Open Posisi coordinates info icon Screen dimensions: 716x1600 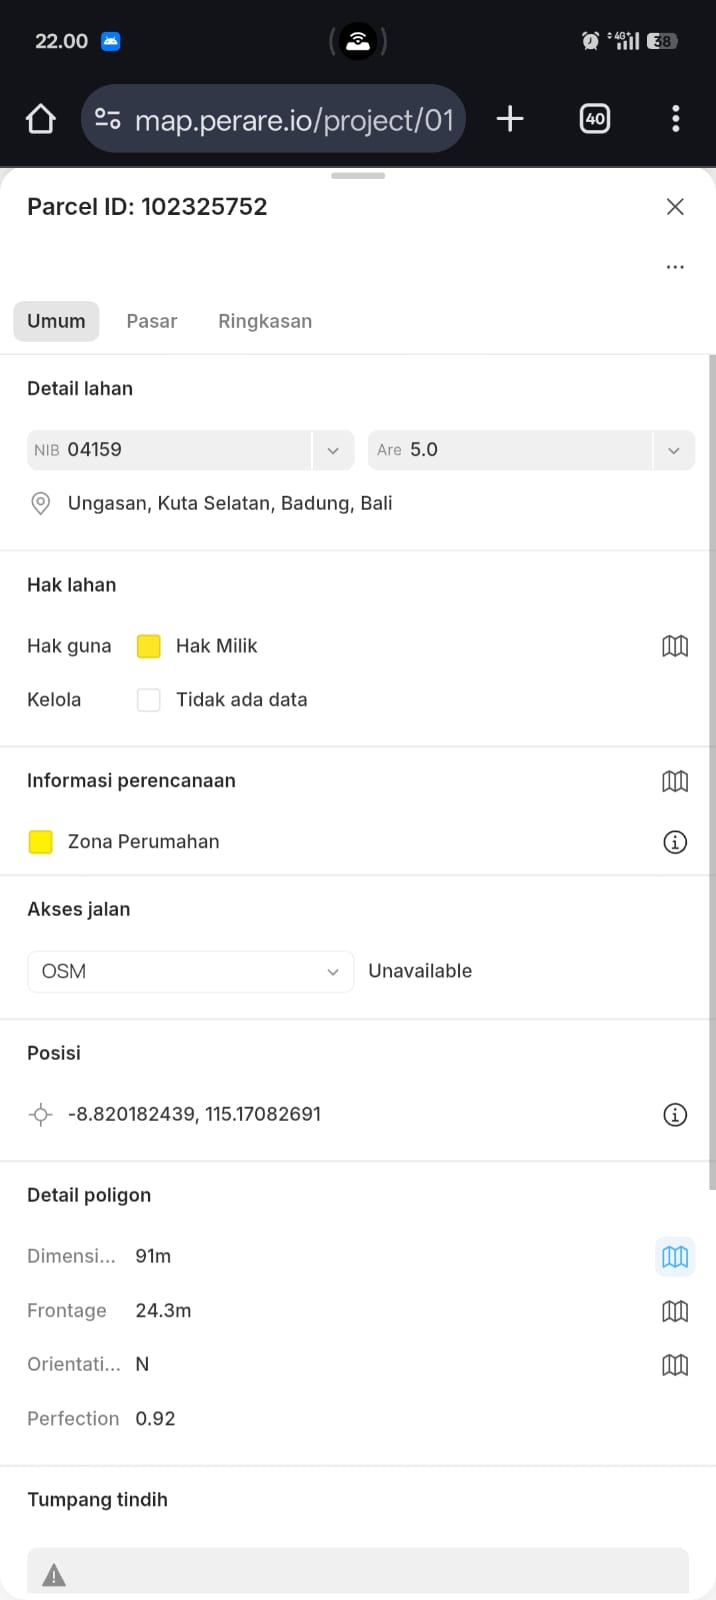(675, 1114)
